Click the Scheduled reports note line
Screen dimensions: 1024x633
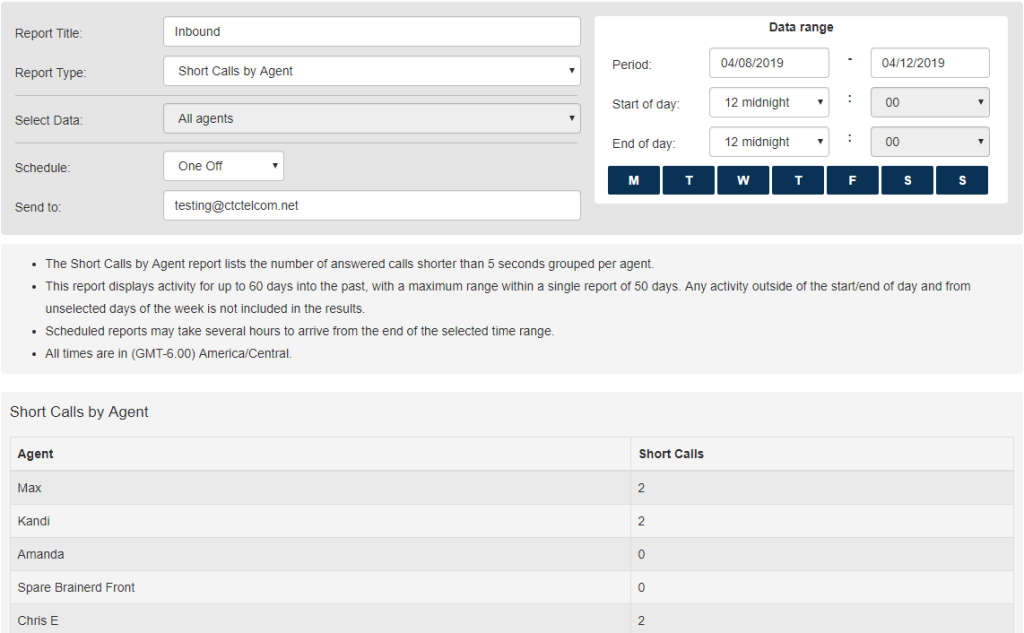(x=299, y=331)
